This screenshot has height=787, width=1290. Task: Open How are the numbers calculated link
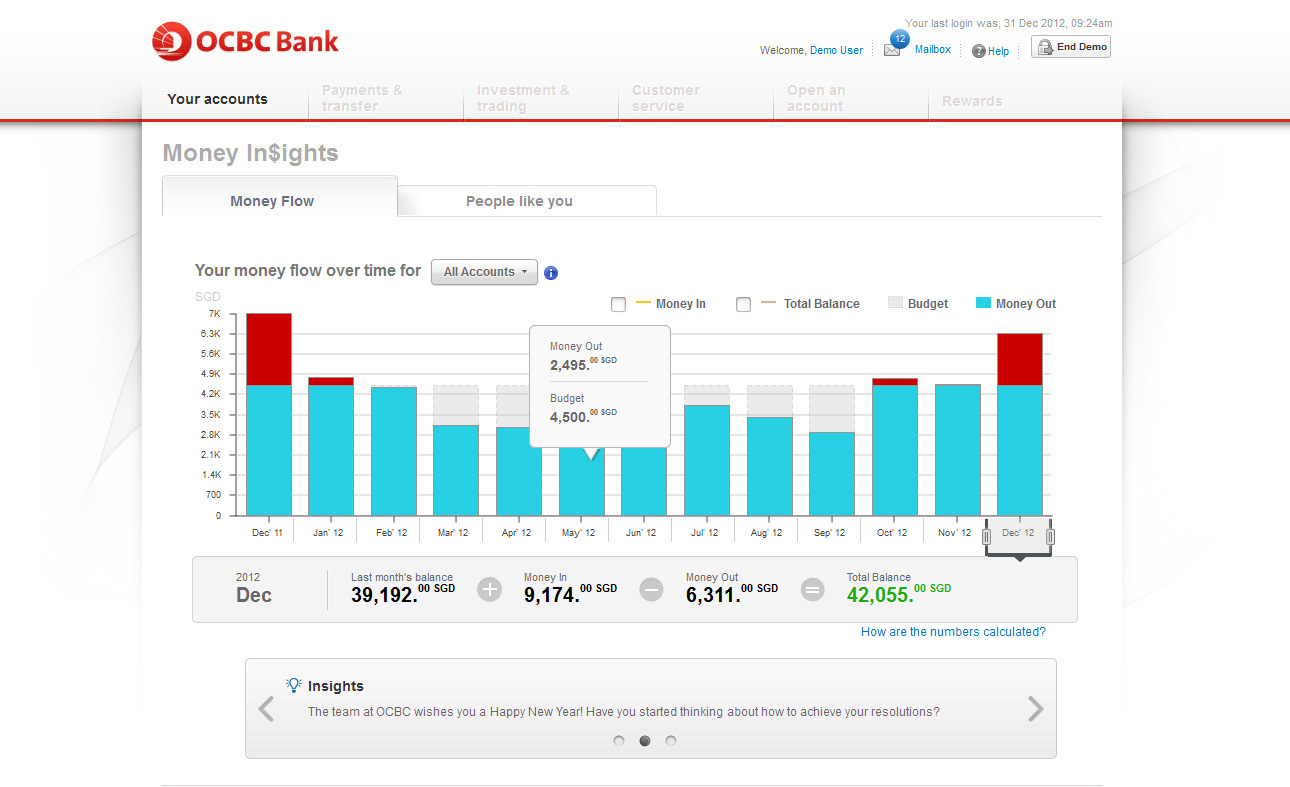point(953,632)
